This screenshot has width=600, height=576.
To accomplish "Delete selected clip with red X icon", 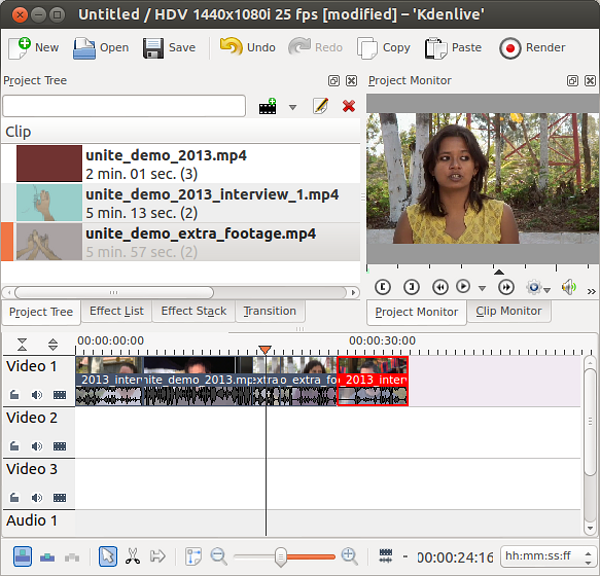I will tap(349, 106).
